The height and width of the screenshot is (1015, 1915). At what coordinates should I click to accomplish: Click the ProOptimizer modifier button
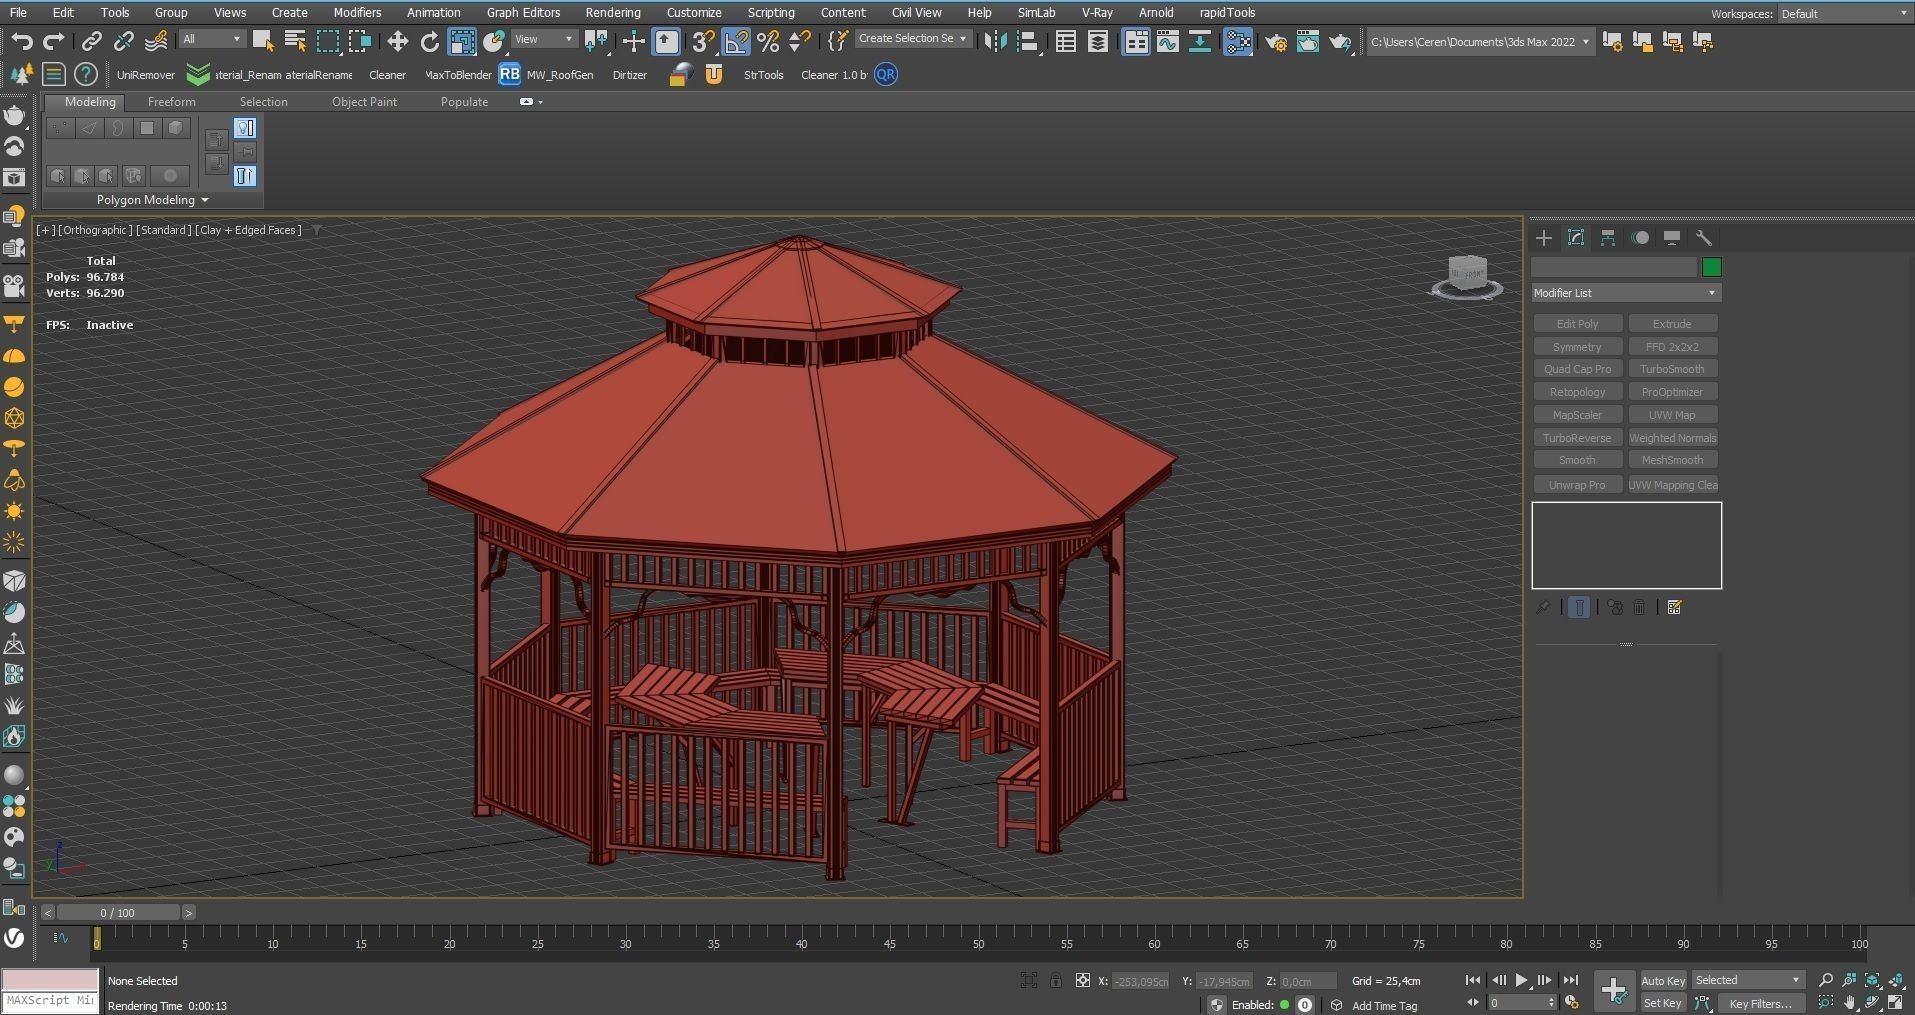pyautogui.click(x=1672, y=392)
